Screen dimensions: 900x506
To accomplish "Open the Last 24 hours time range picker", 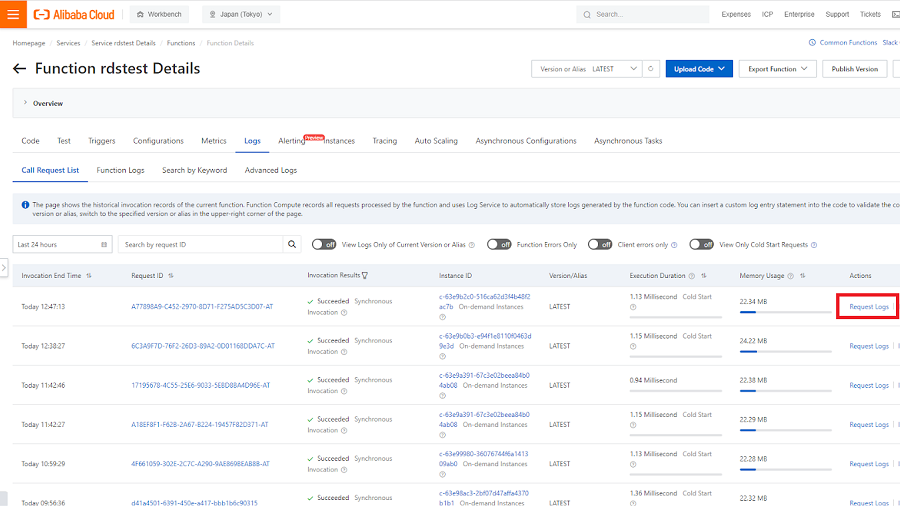I will 62,244.
